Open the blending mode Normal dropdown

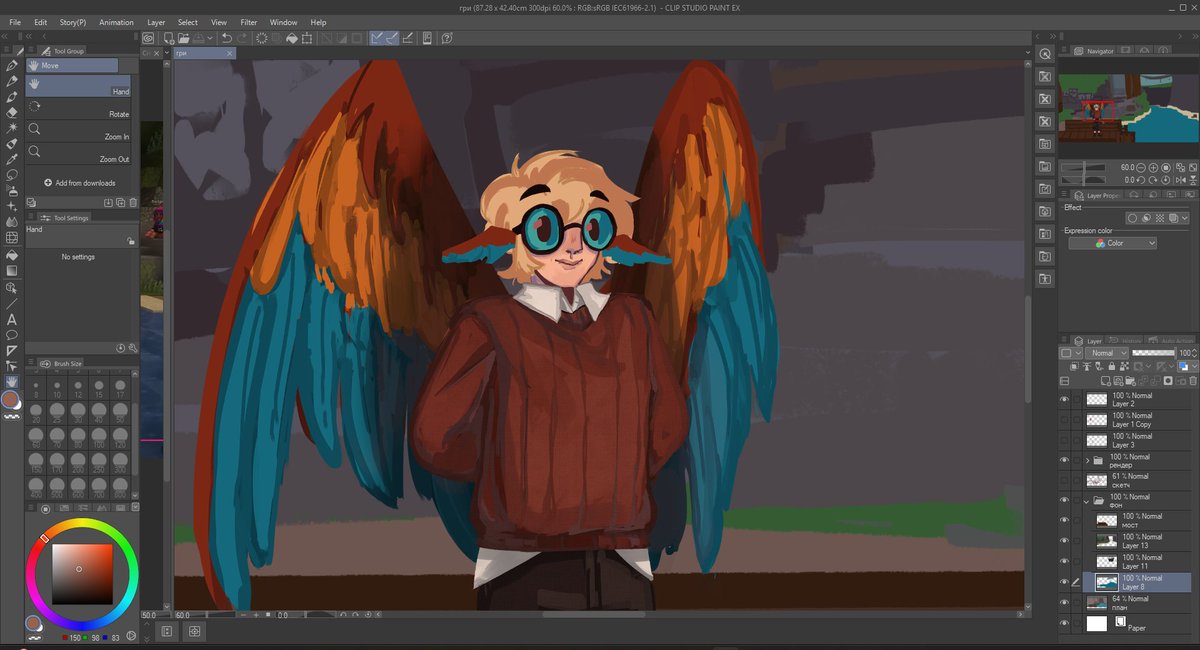(x=1108, y=353)
